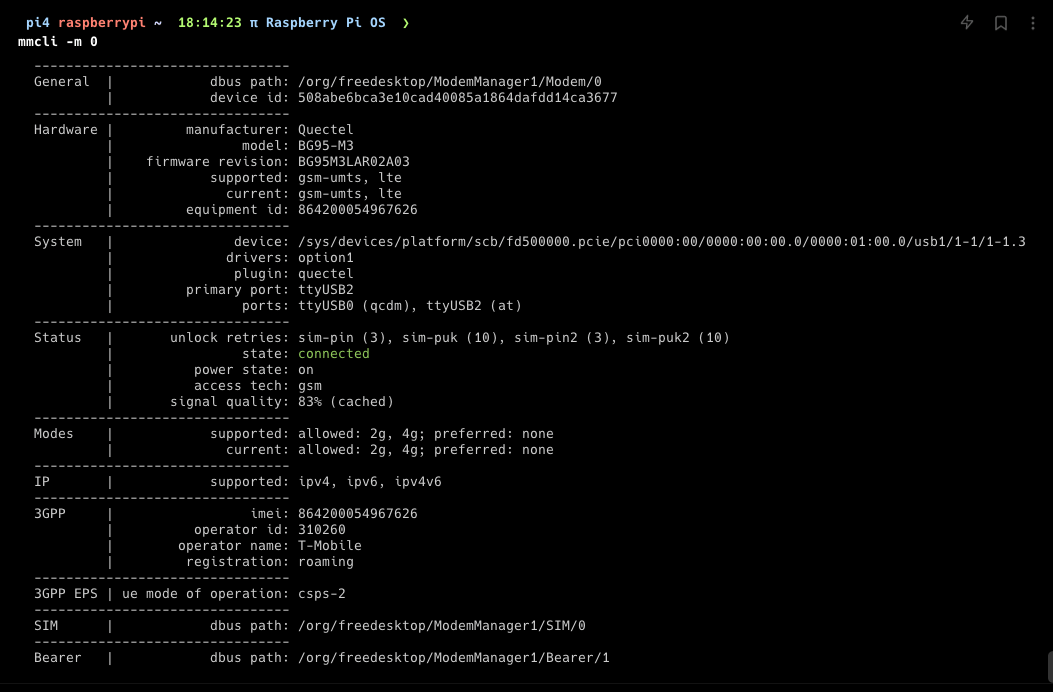This screenshot has height=692, width=1053.
Task: Click signal quality '83% (cached)'
Action: [x=346, y=402]
